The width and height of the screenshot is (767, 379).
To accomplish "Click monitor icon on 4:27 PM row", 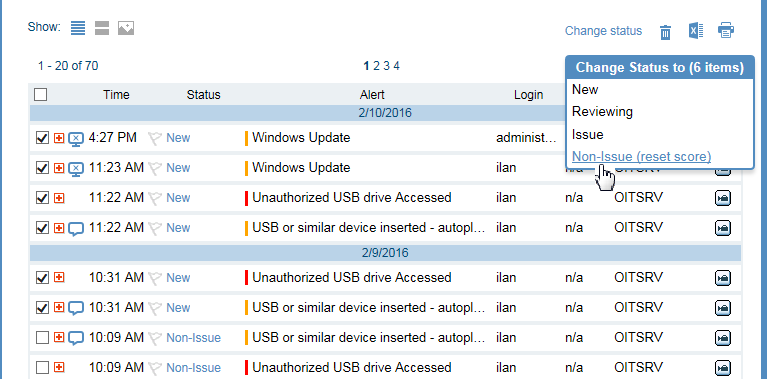I will pyautogui.click(x=76, y=139).
